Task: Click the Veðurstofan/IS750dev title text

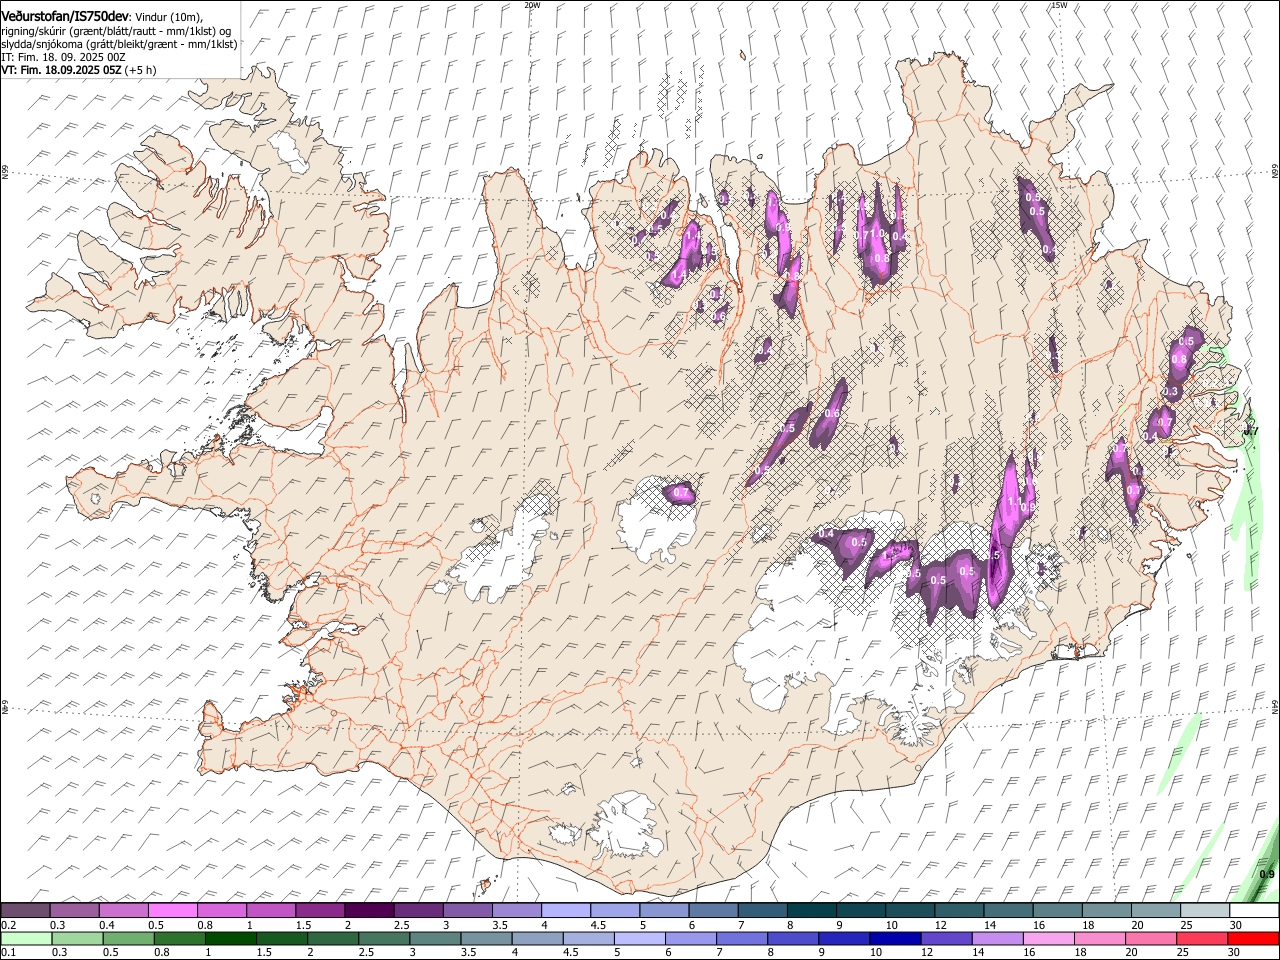Action: [x=65, y=16]
